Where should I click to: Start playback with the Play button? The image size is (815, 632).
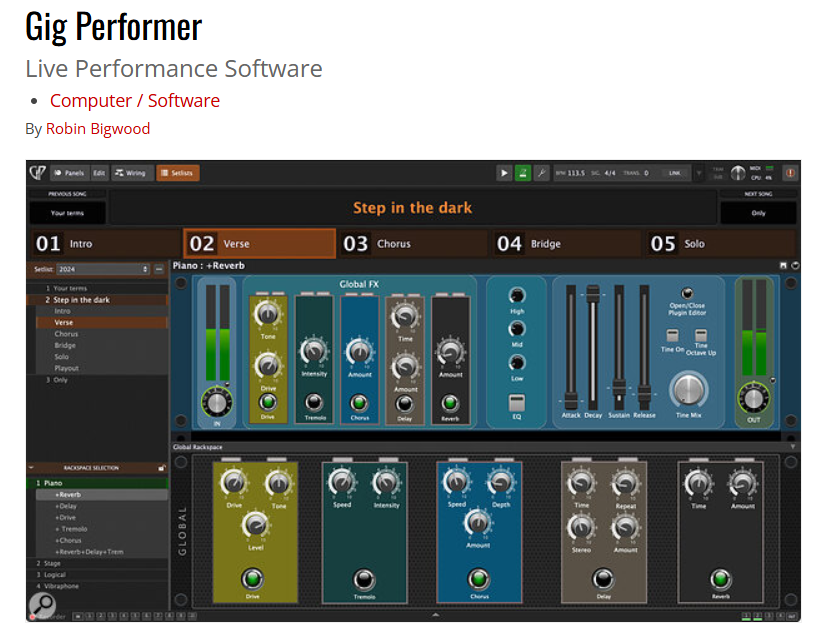tap(504, 172)
